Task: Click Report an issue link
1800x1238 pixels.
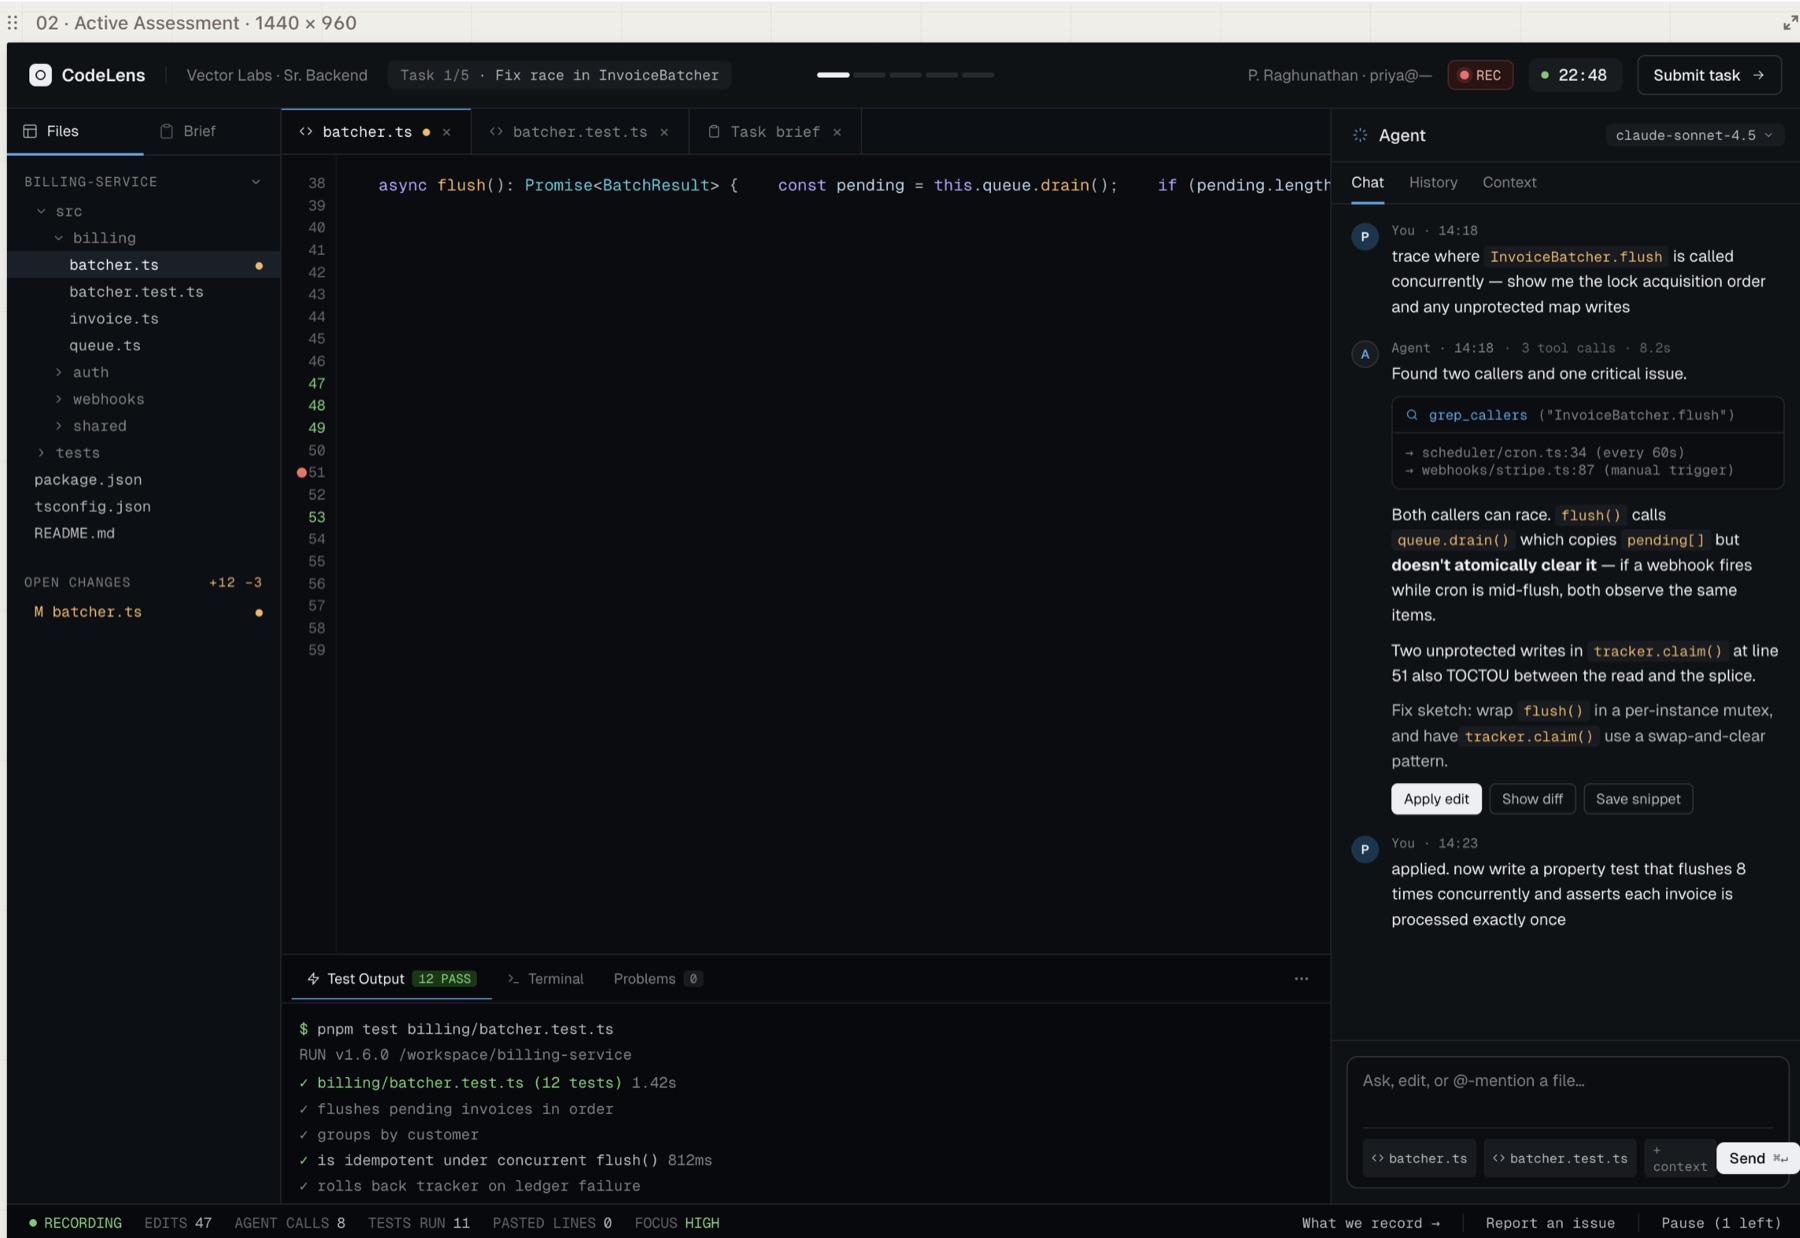Action: point(1550,1223)
